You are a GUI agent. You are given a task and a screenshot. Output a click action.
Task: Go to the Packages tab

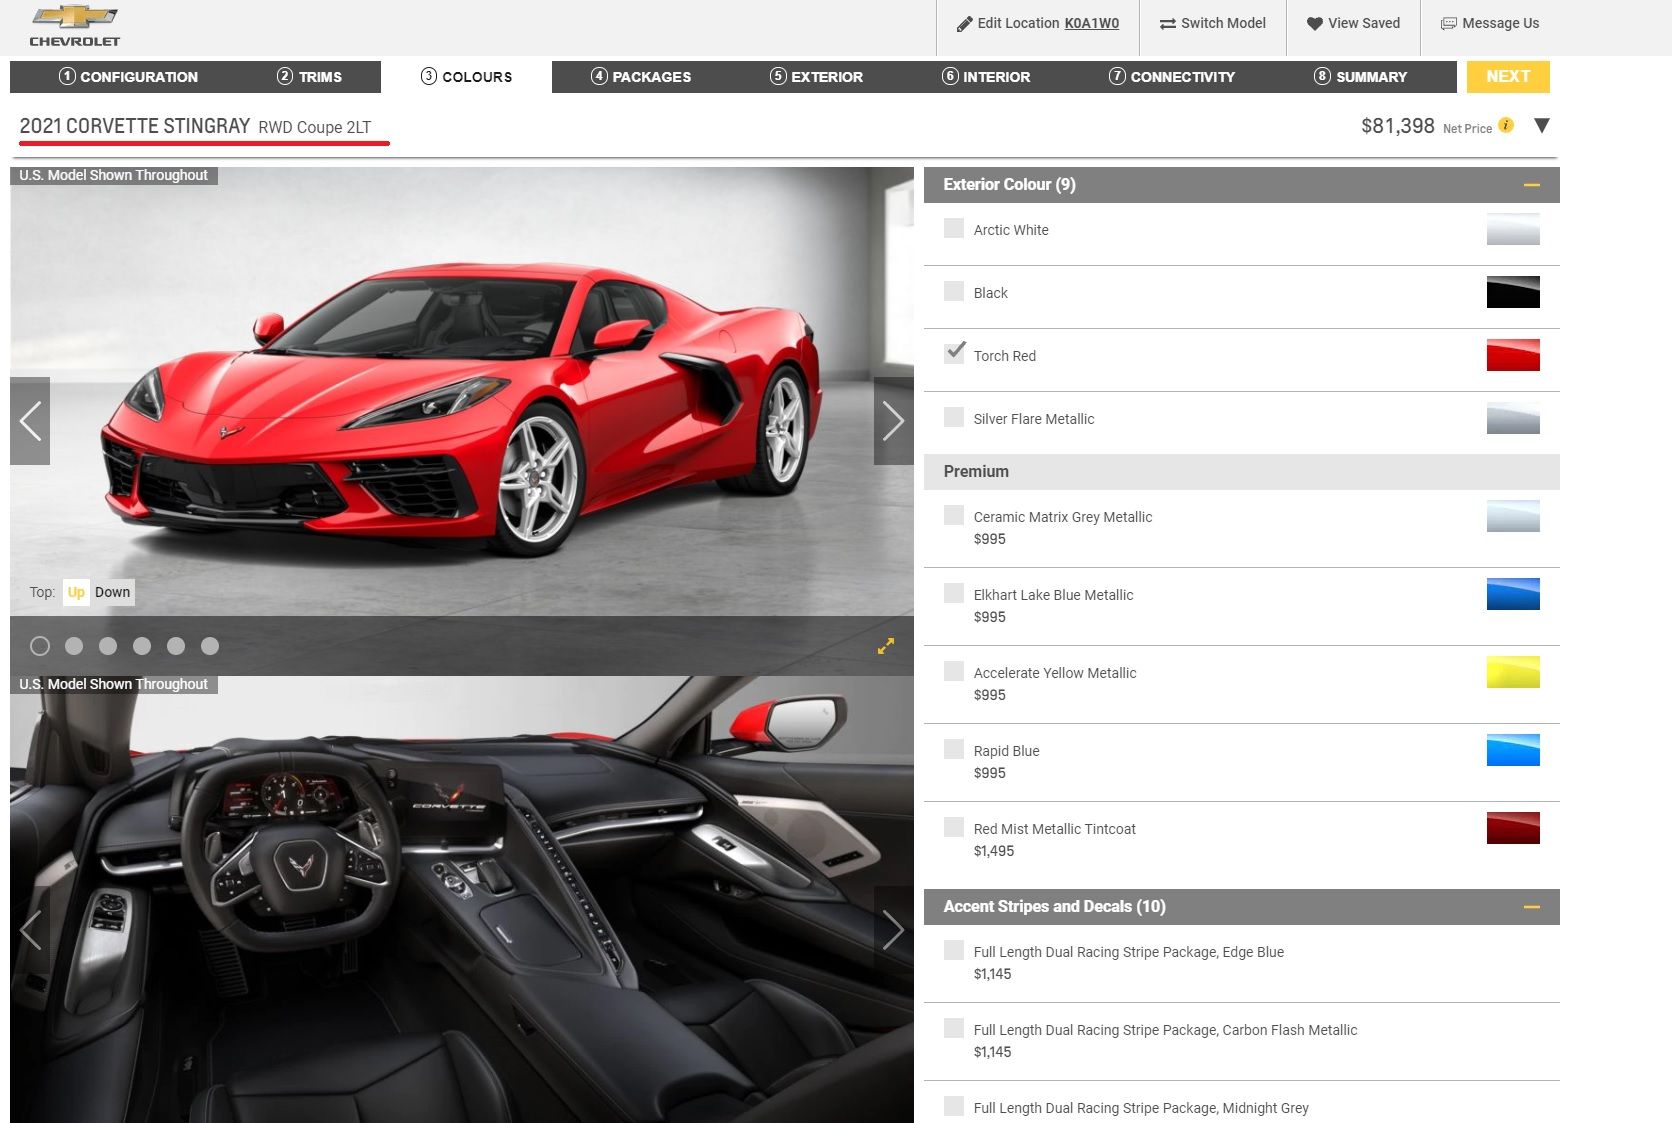(x=641, y=77)
